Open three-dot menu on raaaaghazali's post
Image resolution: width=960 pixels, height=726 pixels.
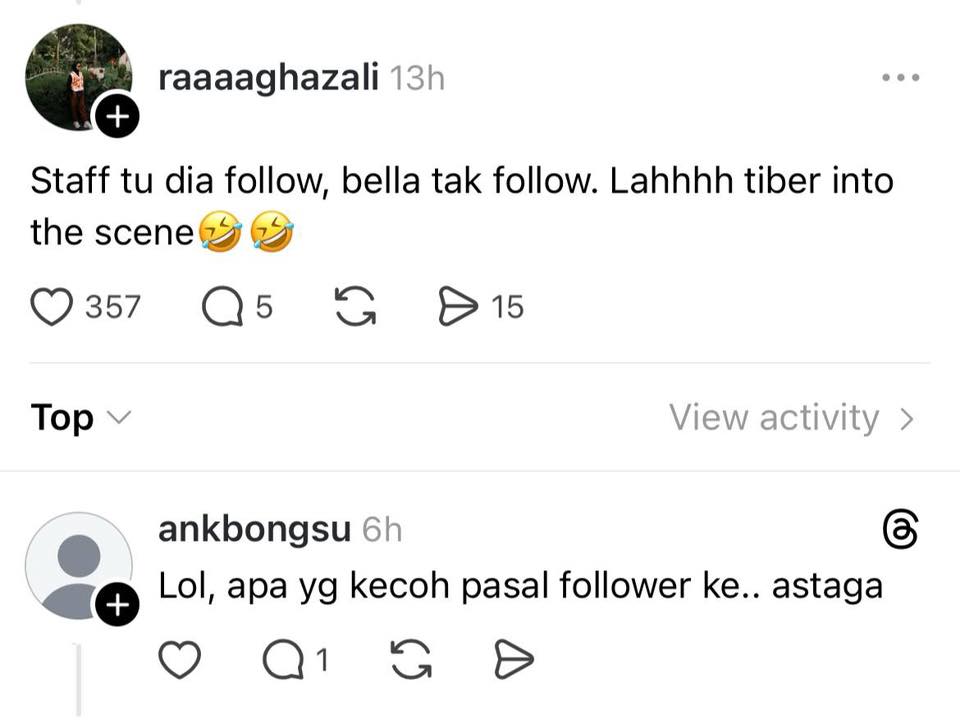point(900,78)
